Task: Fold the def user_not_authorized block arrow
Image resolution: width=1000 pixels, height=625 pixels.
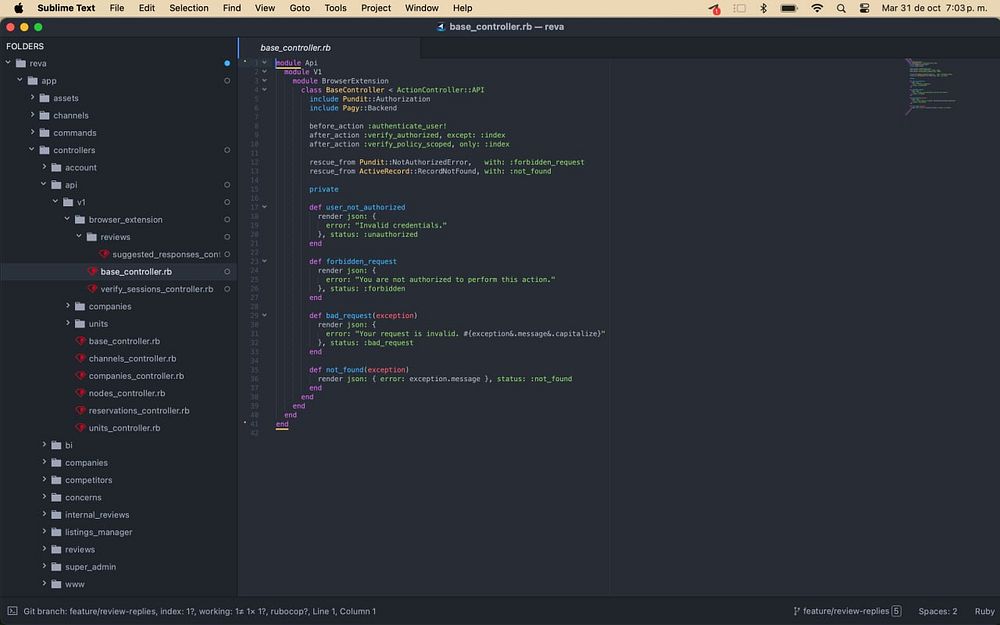Action: tap(264, 207)
